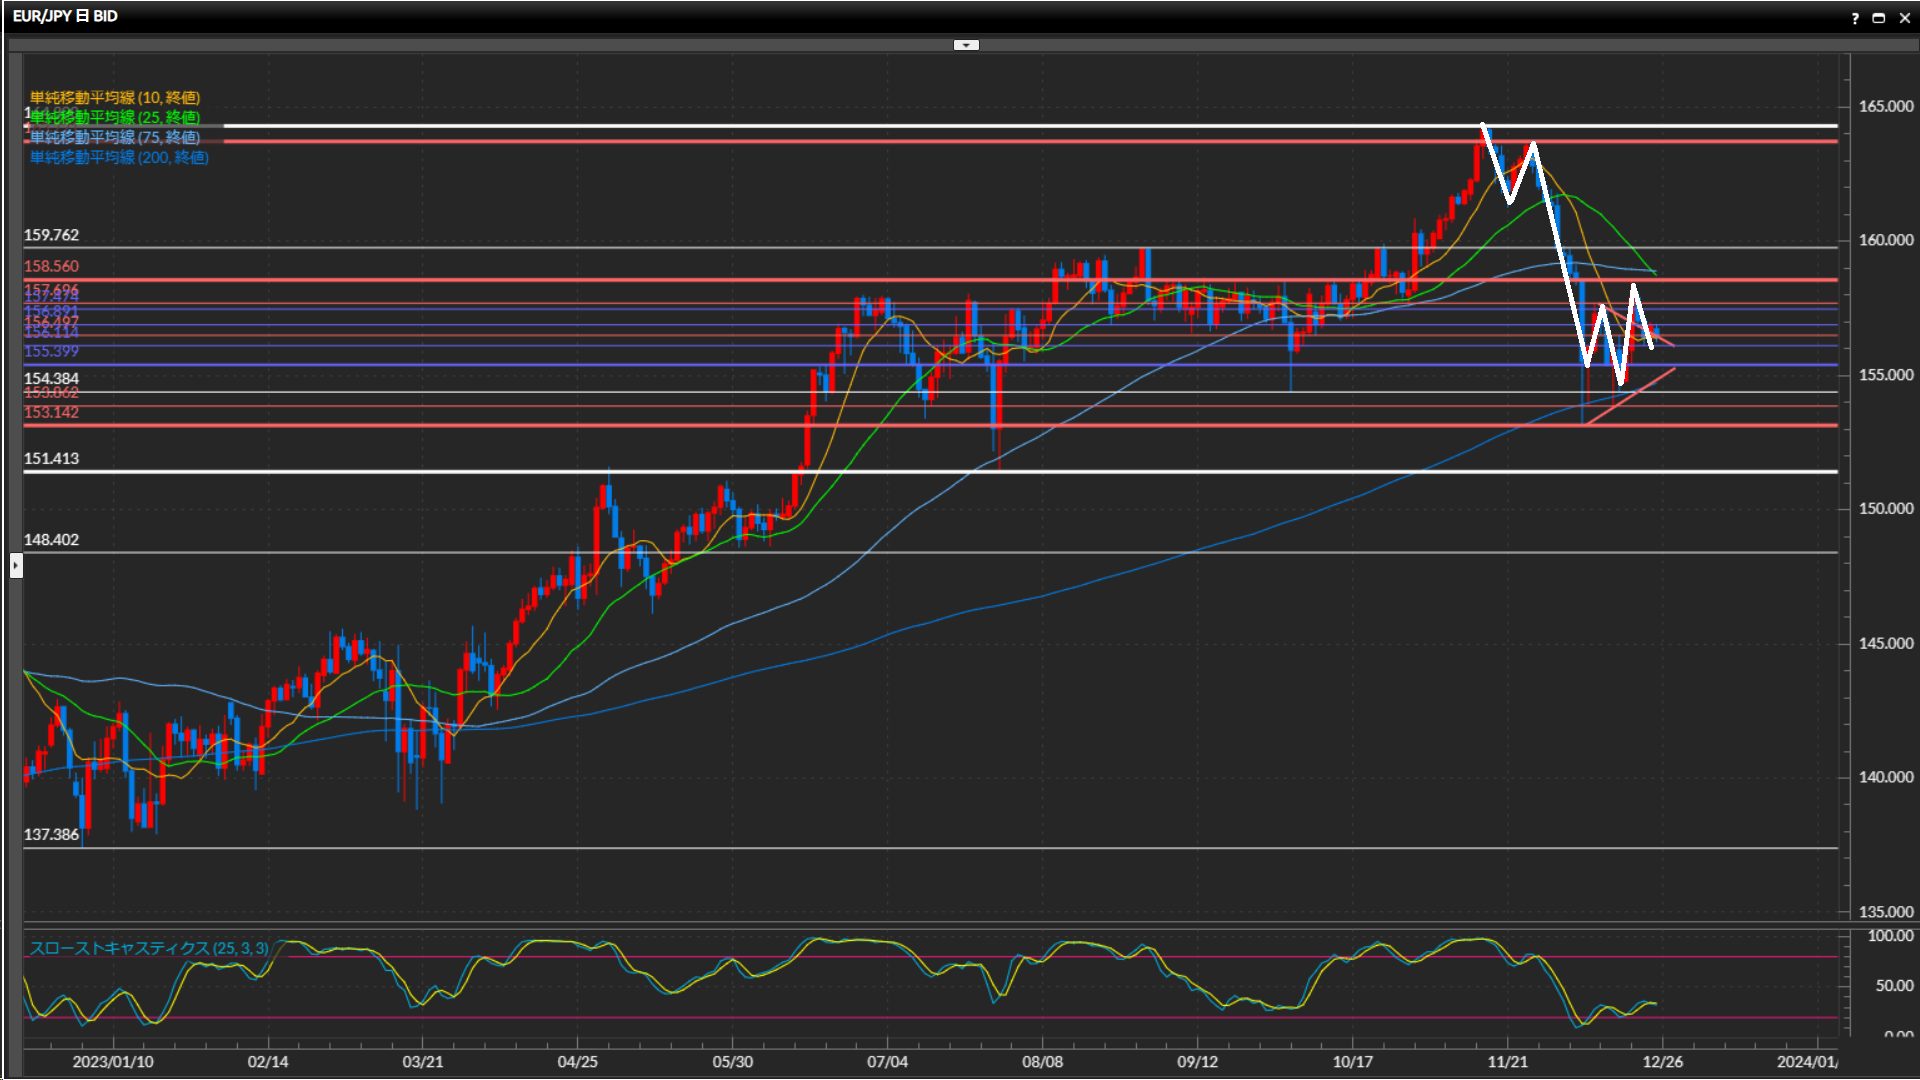This screenshot has width=1920, height=1080.
Task: Click the EUR/JPY 日 BID title
Action: click(65, 16)
